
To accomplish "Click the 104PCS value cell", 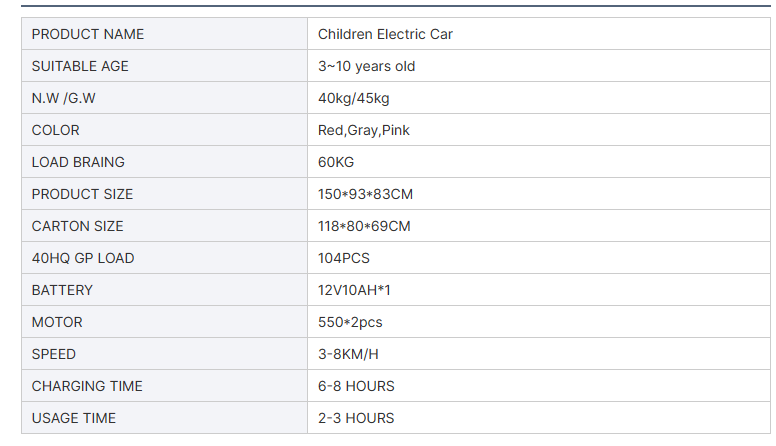I will (x=344, y=258).
